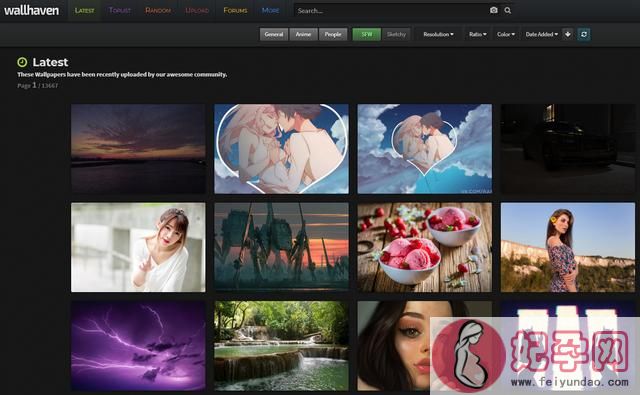This screenshot has height=395, width=640.
Task: Open the clouds and small heart anime wallpaper
Action: tap(425, 149)
